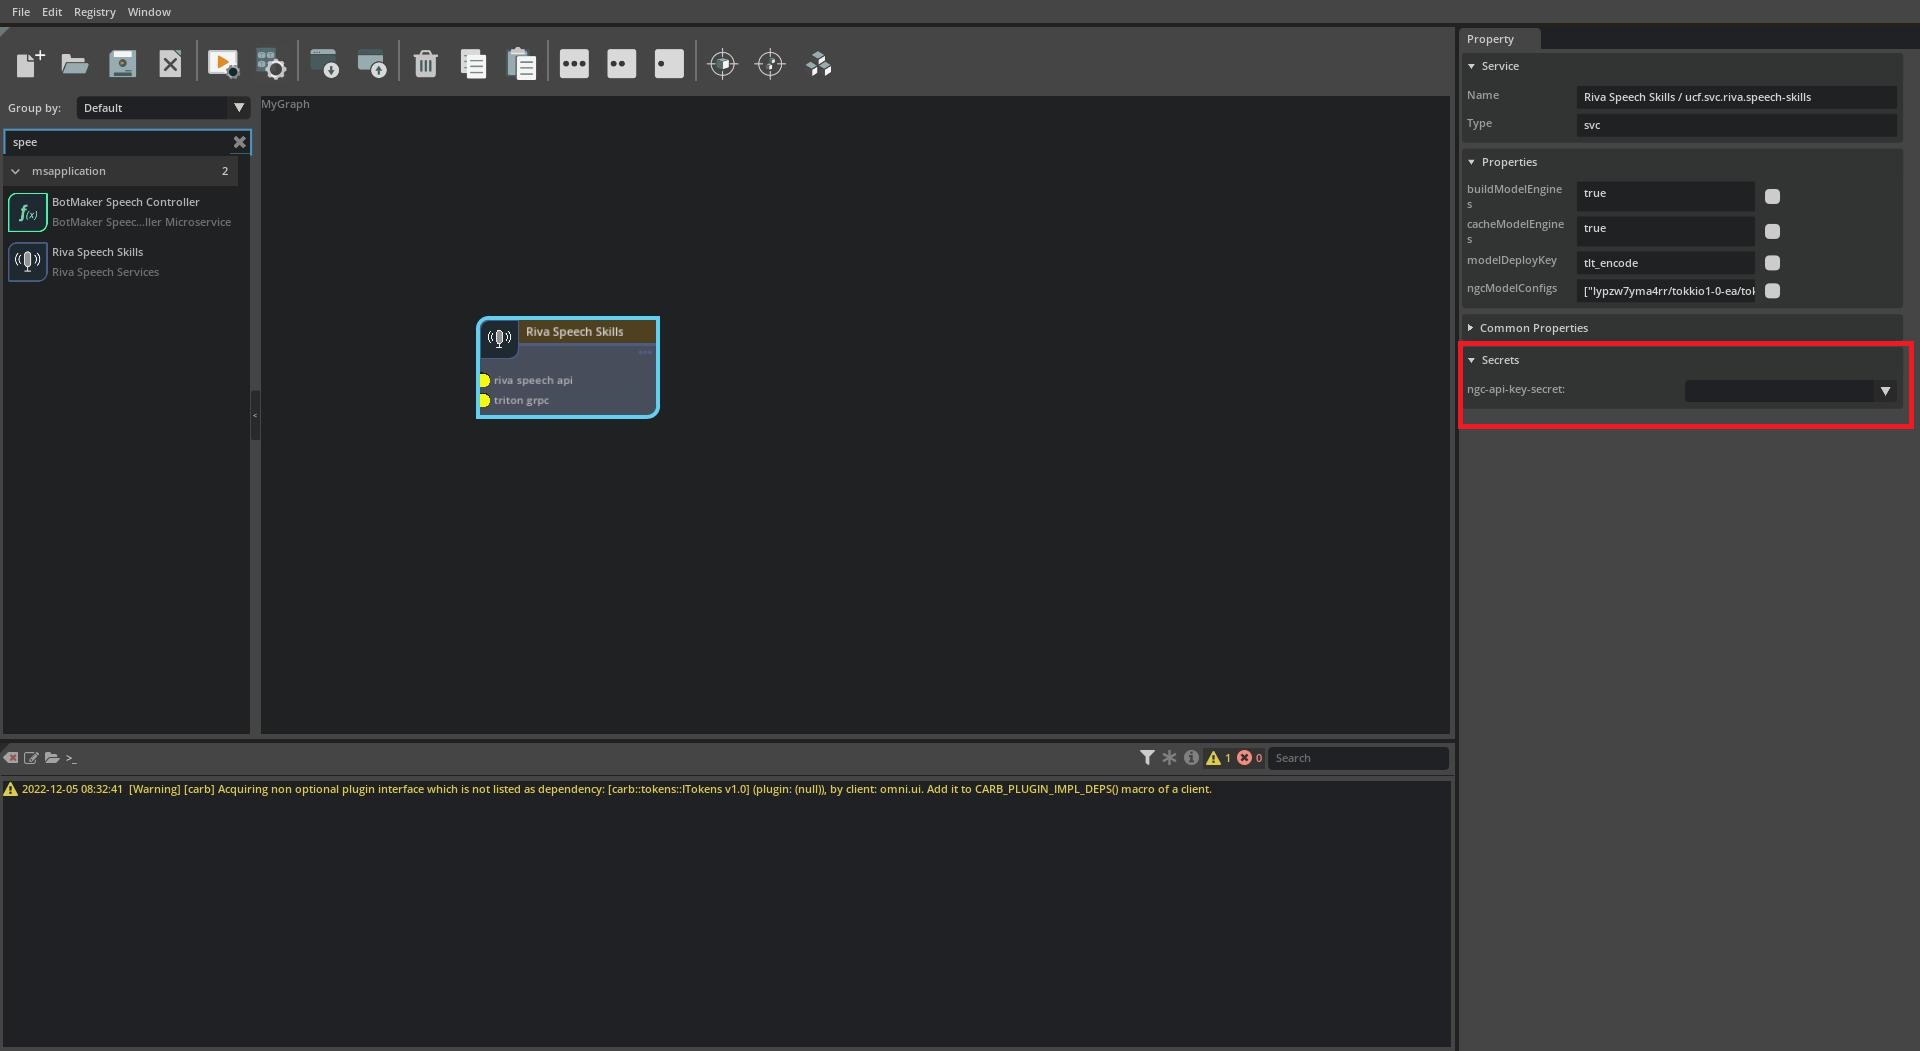Toggle the modelDeployKey checkbox

pos(1772,263)
